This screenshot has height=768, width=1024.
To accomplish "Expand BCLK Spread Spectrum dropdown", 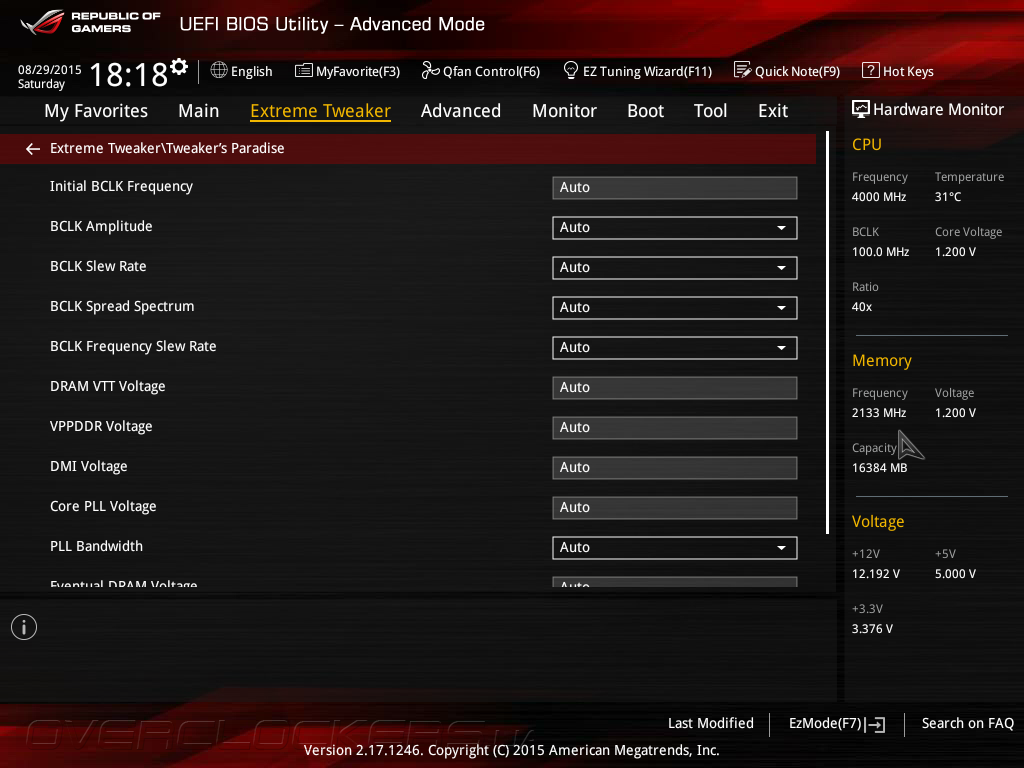I will coord(675,308).
